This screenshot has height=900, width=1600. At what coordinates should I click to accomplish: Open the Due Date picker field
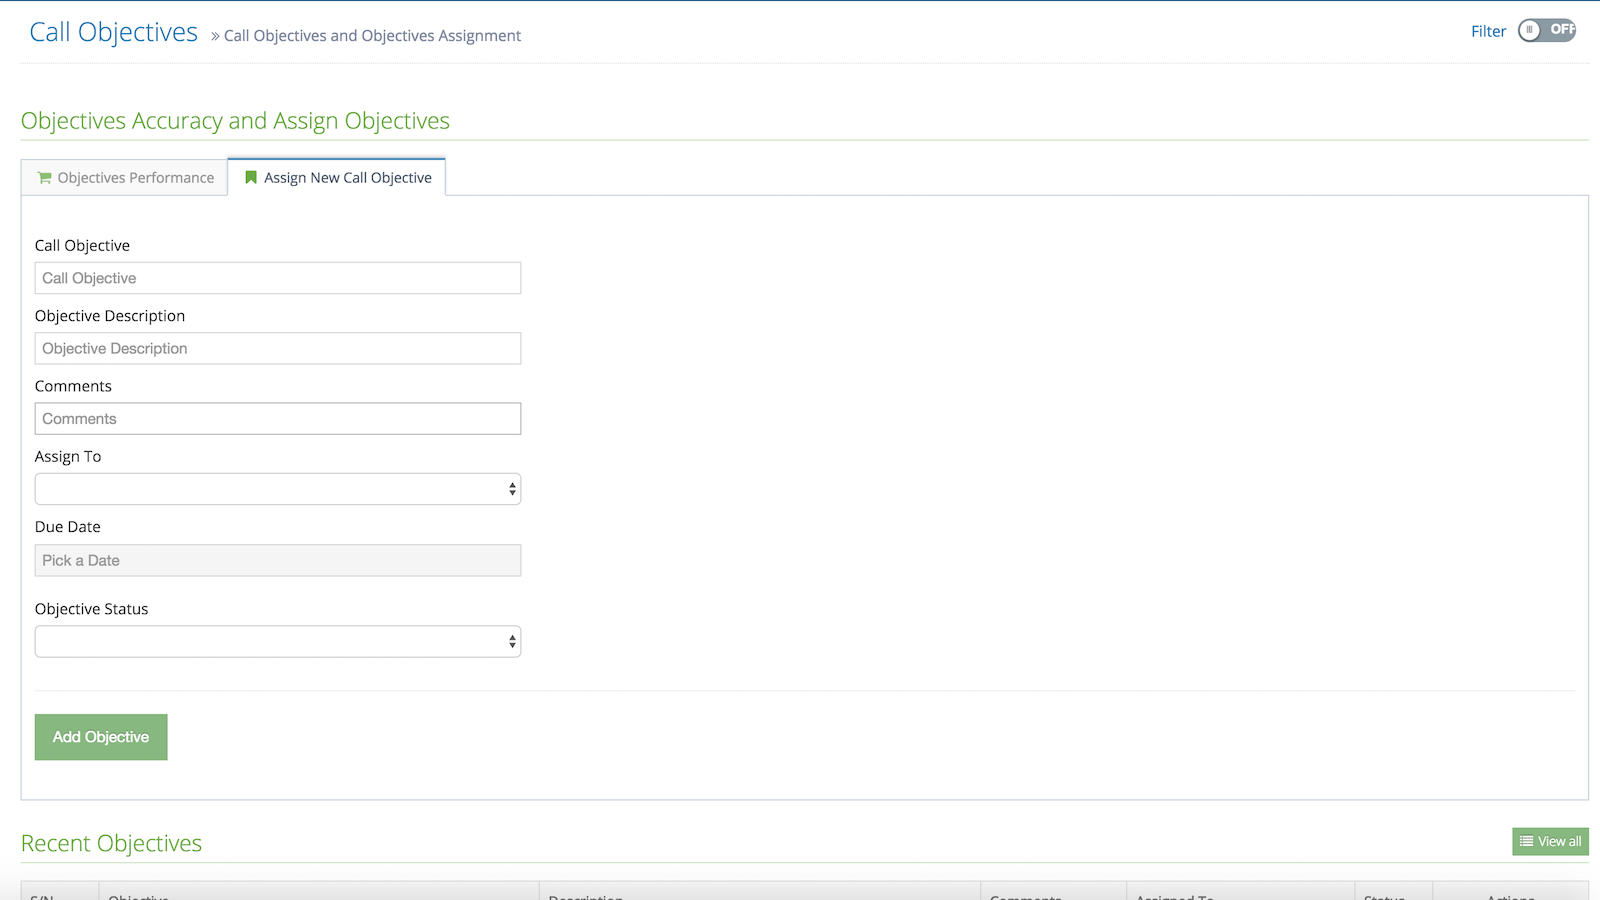[278, 560]
